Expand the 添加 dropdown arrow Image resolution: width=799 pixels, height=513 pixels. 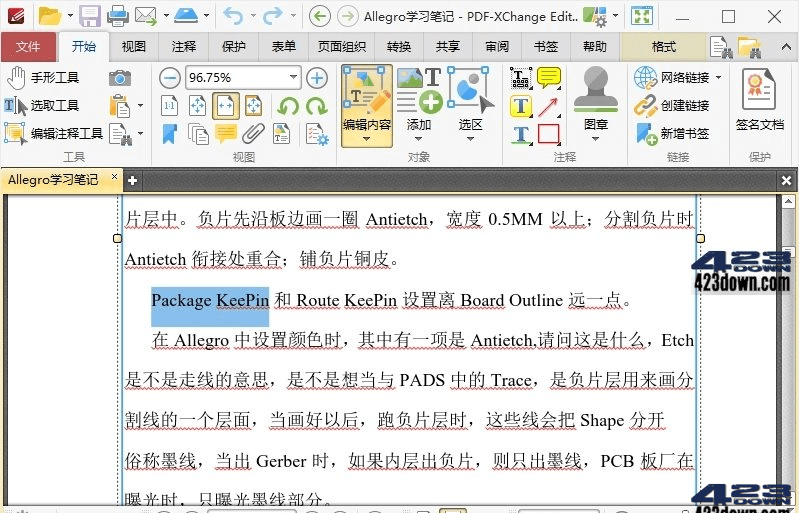(x=418, y=139)
